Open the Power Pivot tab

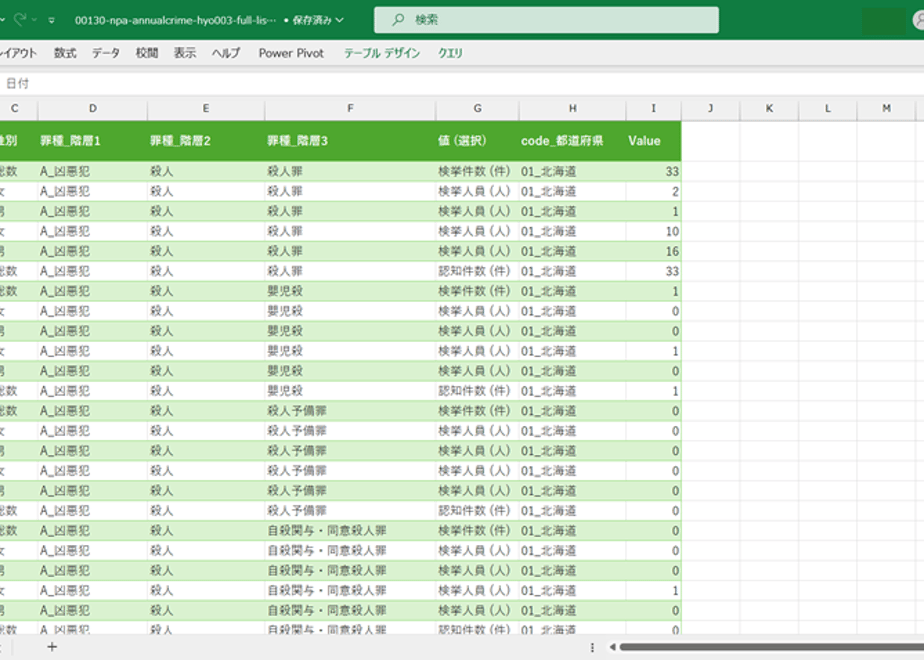[x=291, y=53]
